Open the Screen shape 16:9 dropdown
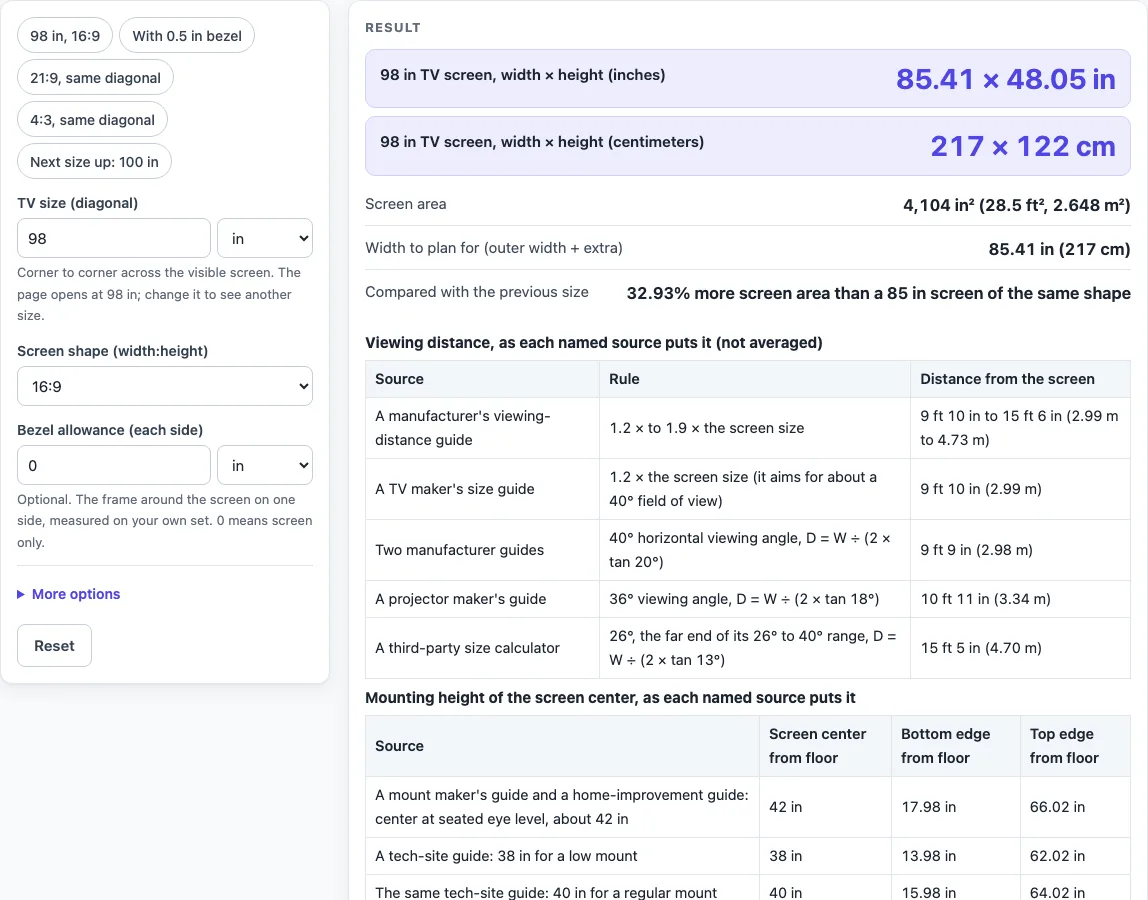Screen dimensions: 1148x900 [x=165, y=386]
